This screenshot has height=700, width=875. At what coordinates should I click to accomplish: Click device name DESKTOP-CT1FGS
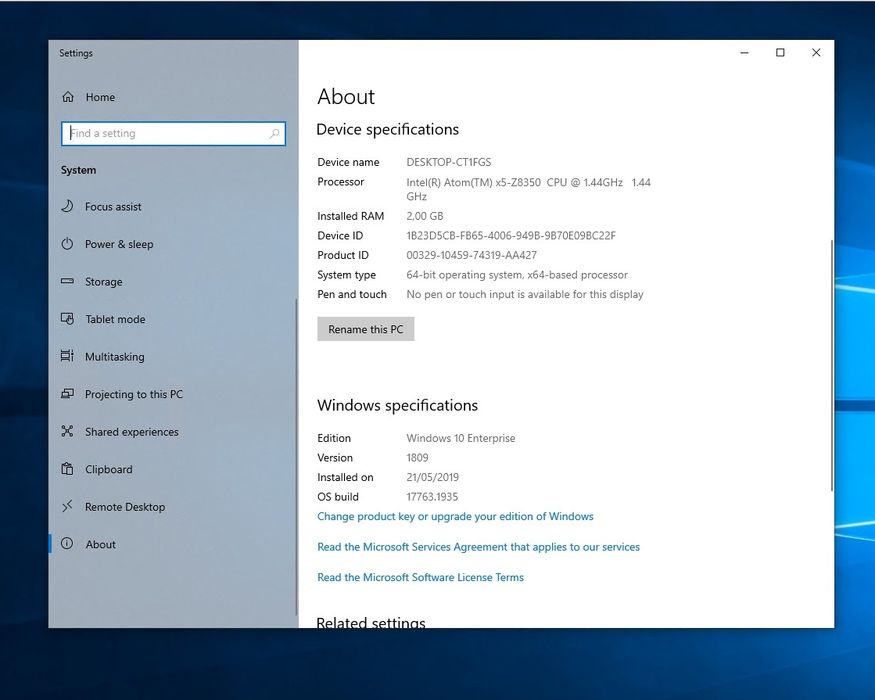pyautogui.click(x=449, y=162)
